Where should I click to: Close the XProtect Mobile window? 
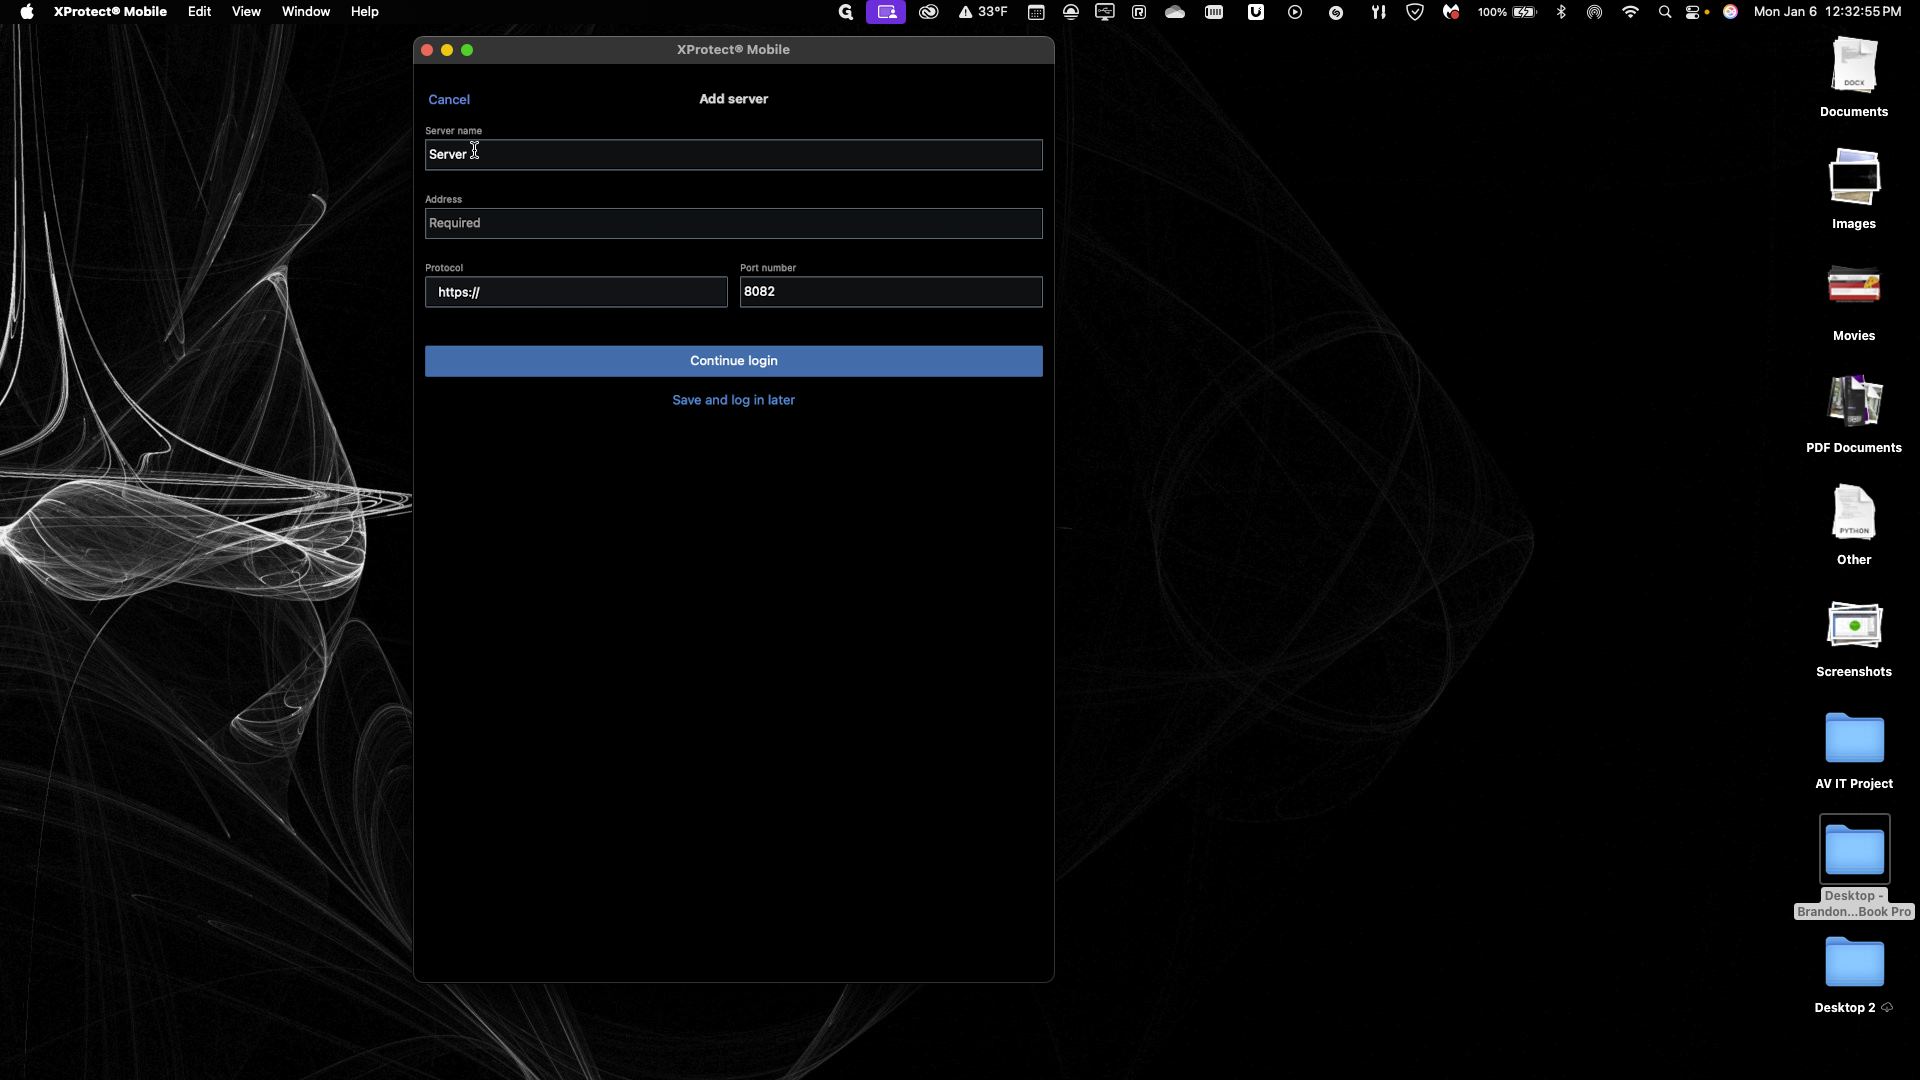(x=427, y=50)
